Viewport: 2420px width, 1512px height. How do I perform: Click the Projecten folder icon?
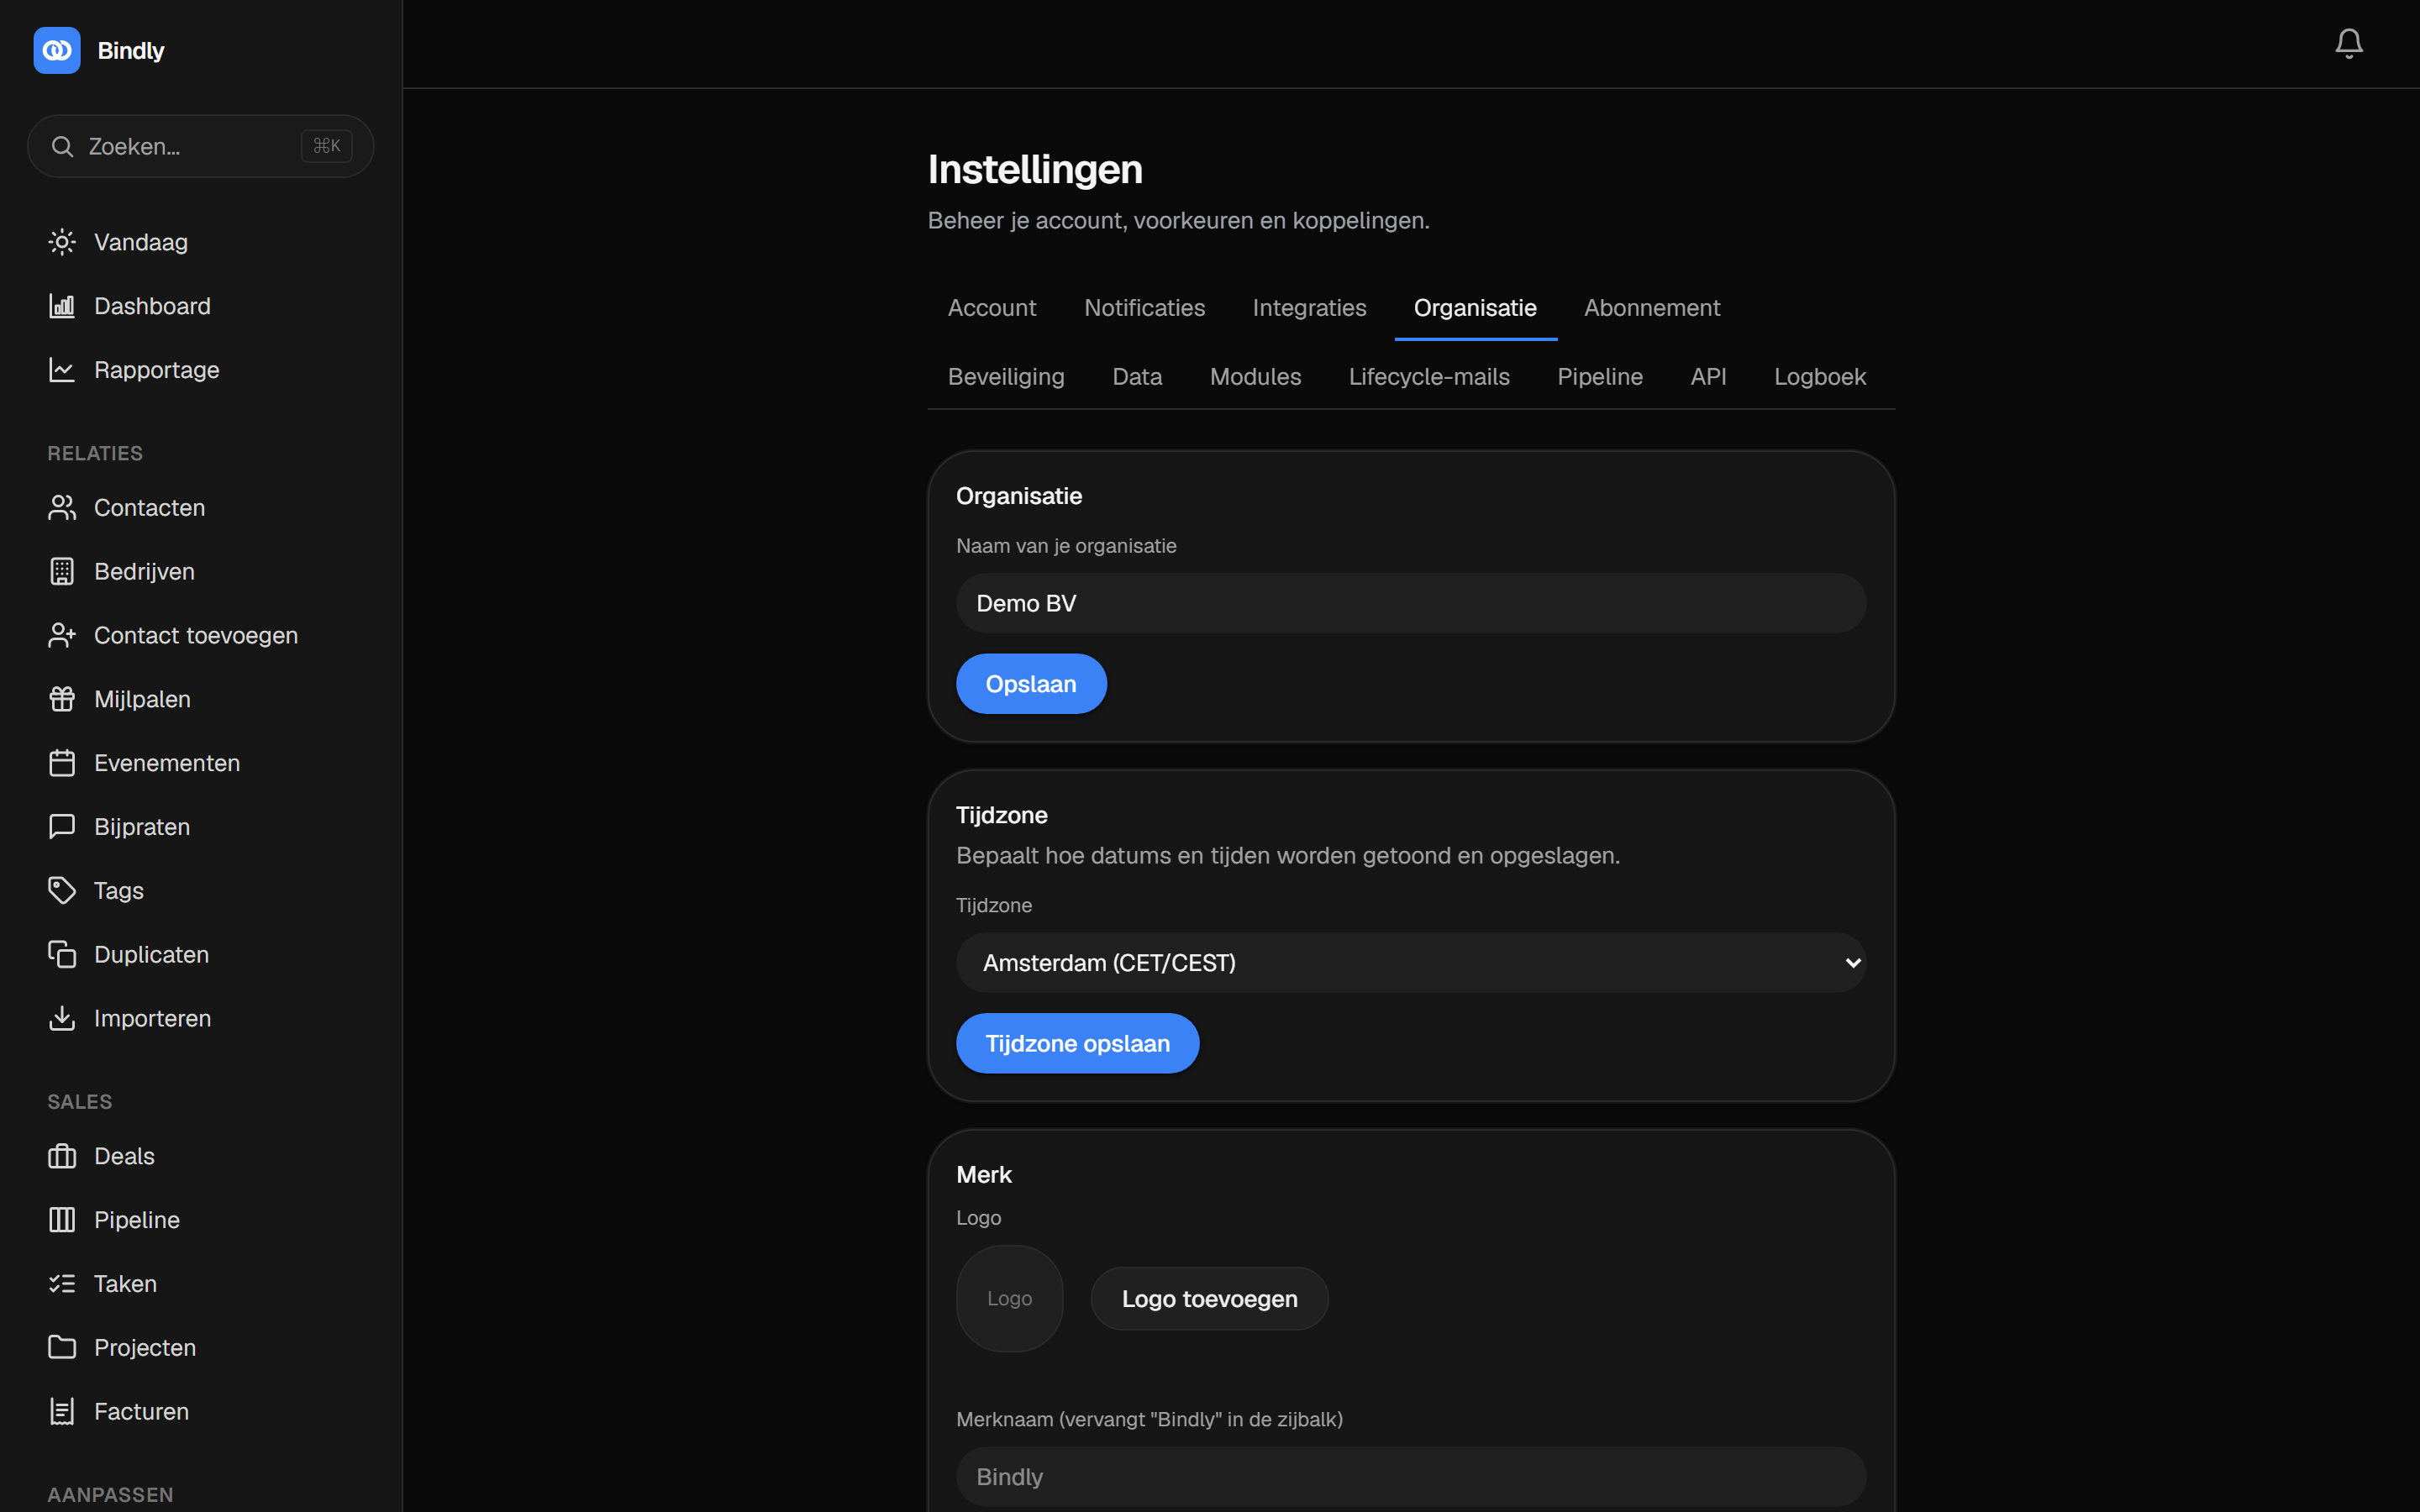click(62, 1348)
